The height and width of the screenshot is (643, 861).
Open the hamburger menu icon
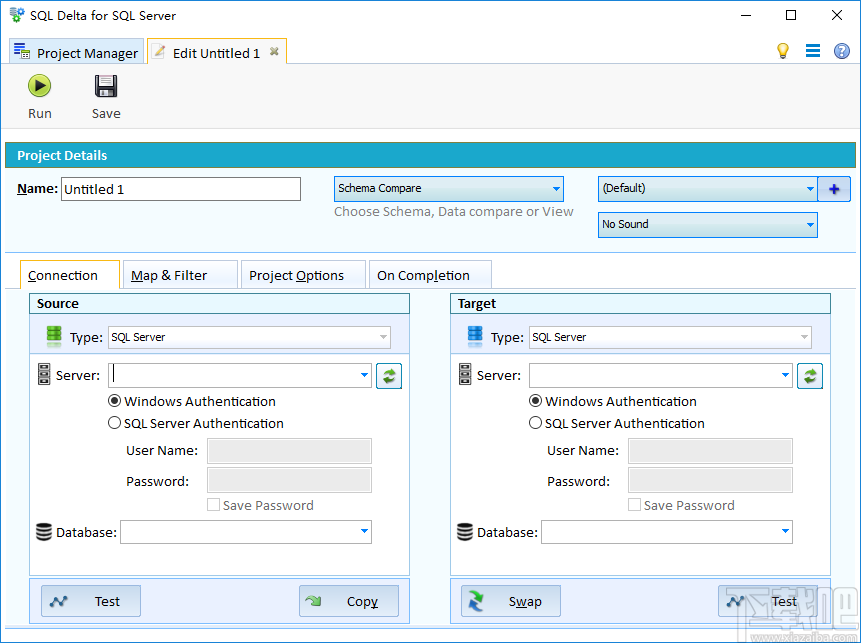(x=813, y=50)
